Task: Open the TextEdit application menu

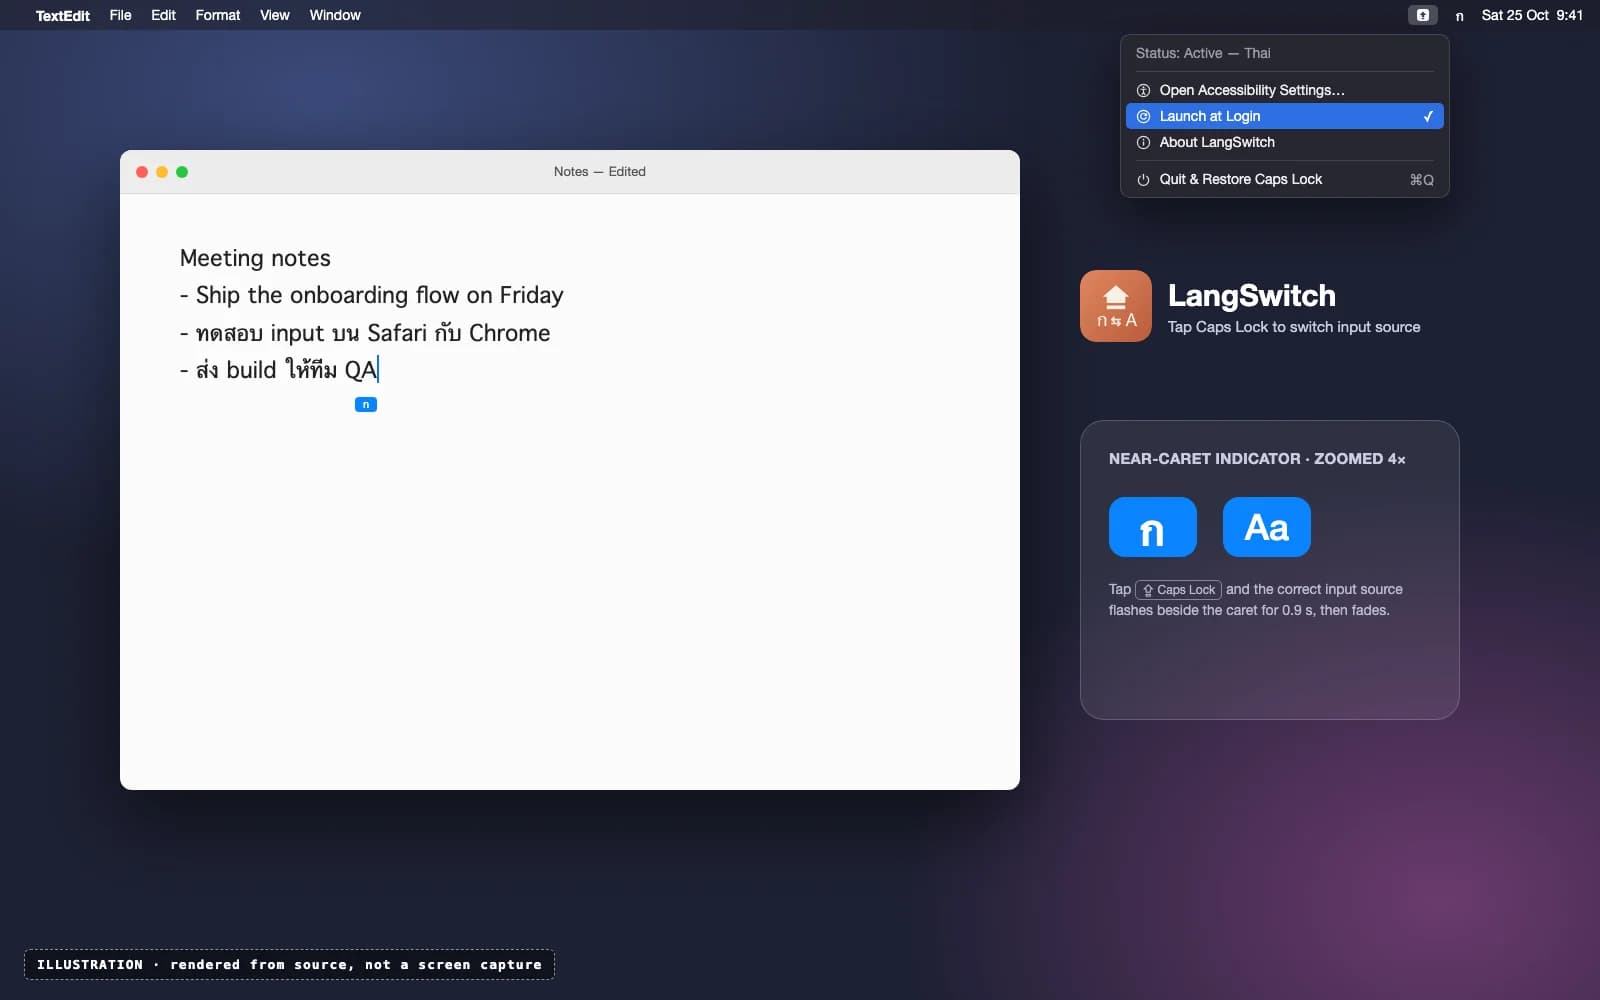Action: coord(63,15)
